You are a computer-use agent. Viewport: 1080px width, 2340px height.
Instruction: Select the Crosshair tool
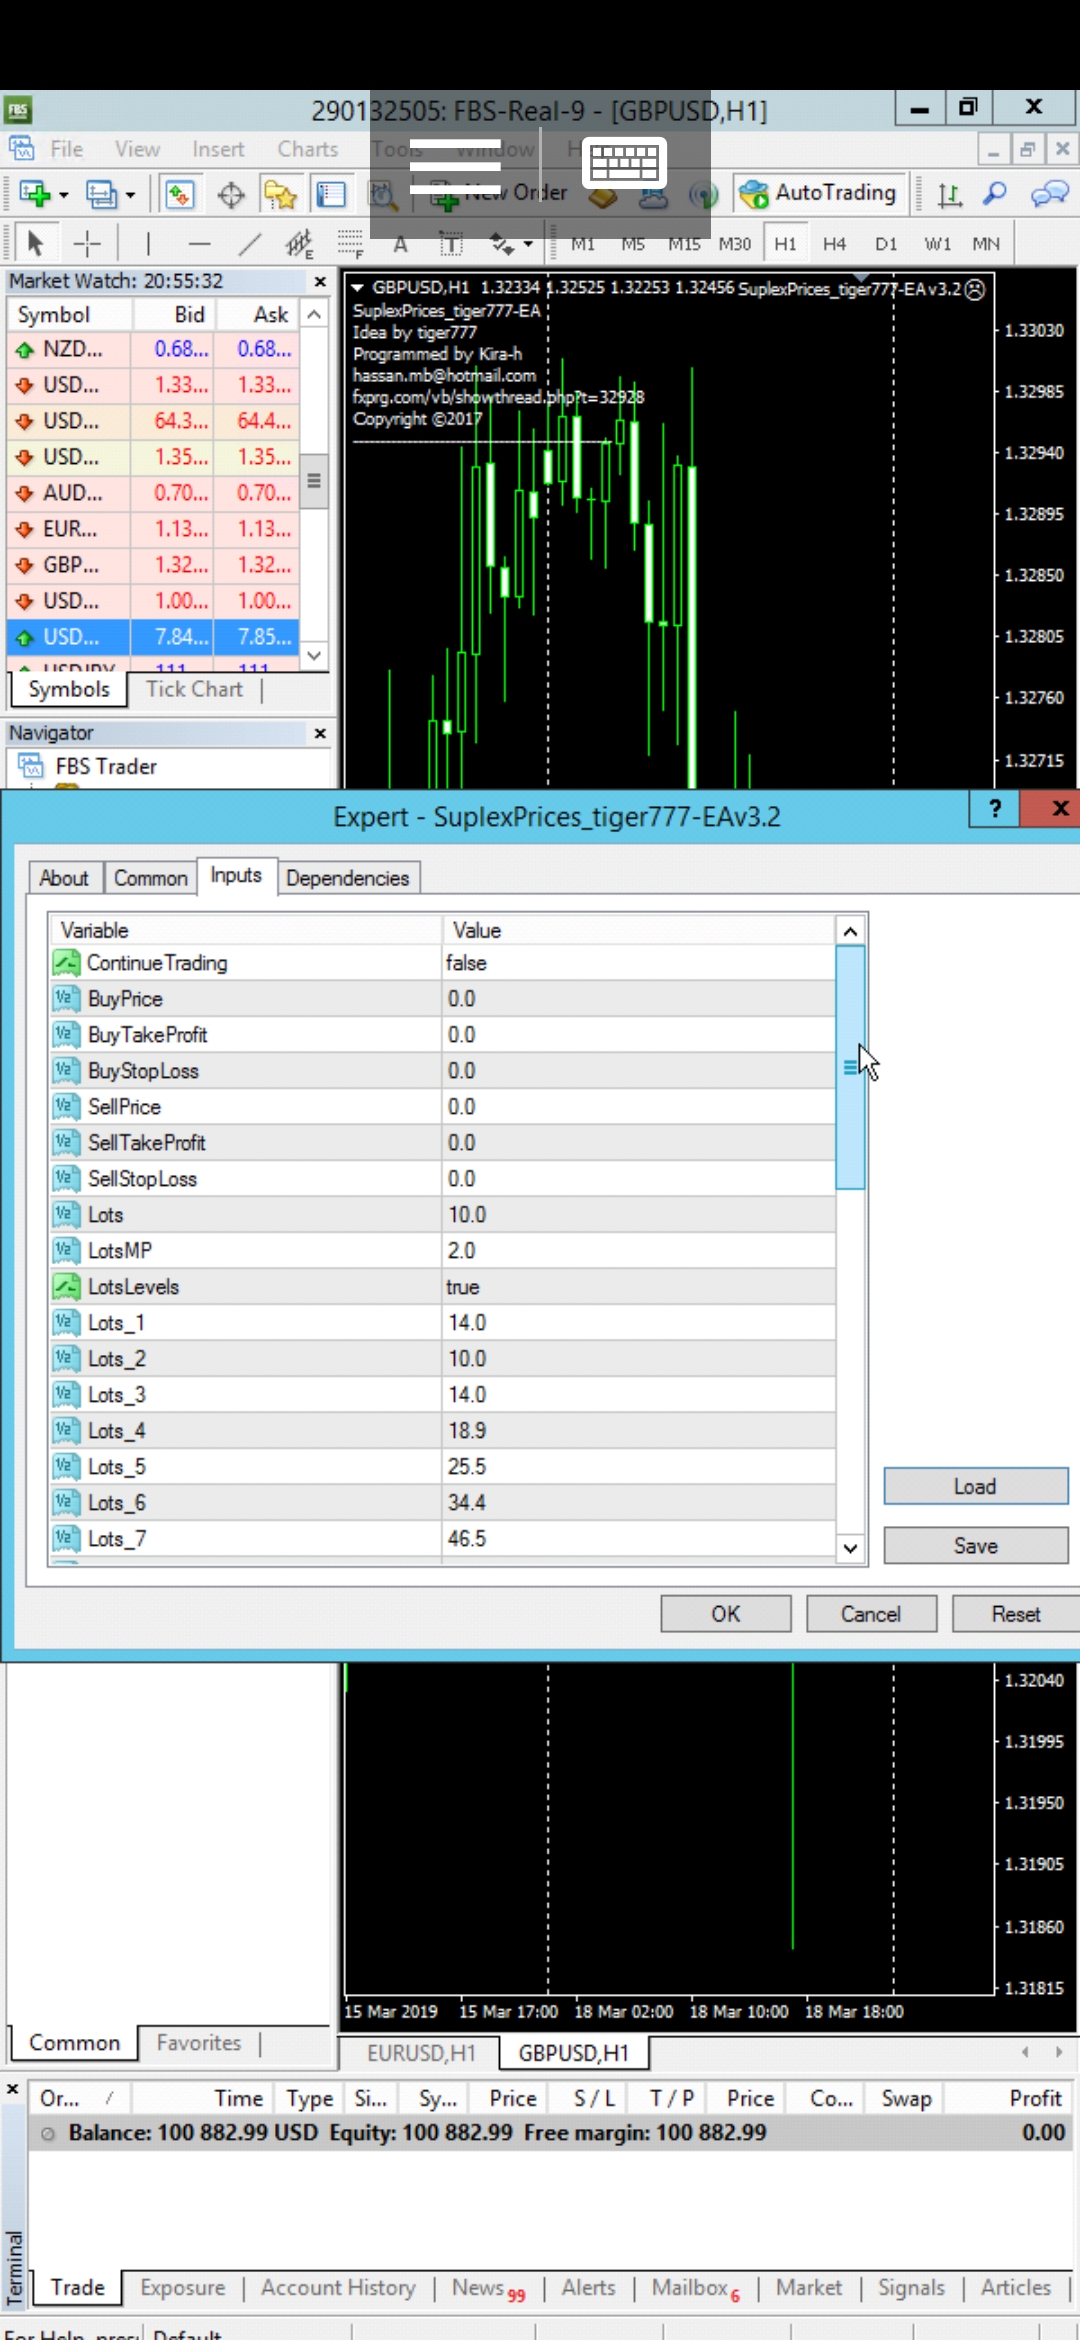pos(87,244)
